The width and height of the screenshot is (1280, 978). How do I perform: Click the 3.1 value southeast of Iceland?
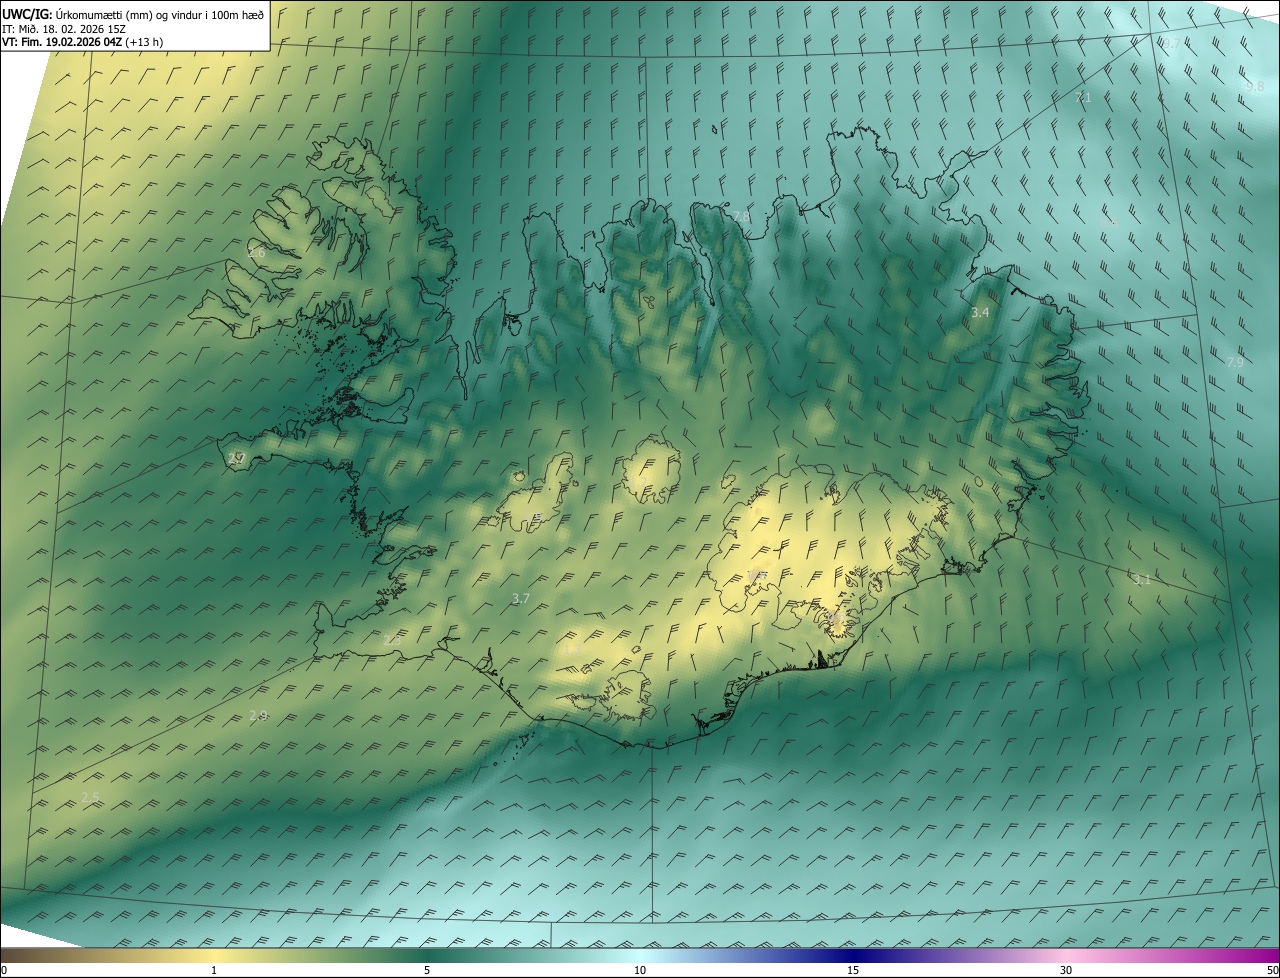(1142, 580)
